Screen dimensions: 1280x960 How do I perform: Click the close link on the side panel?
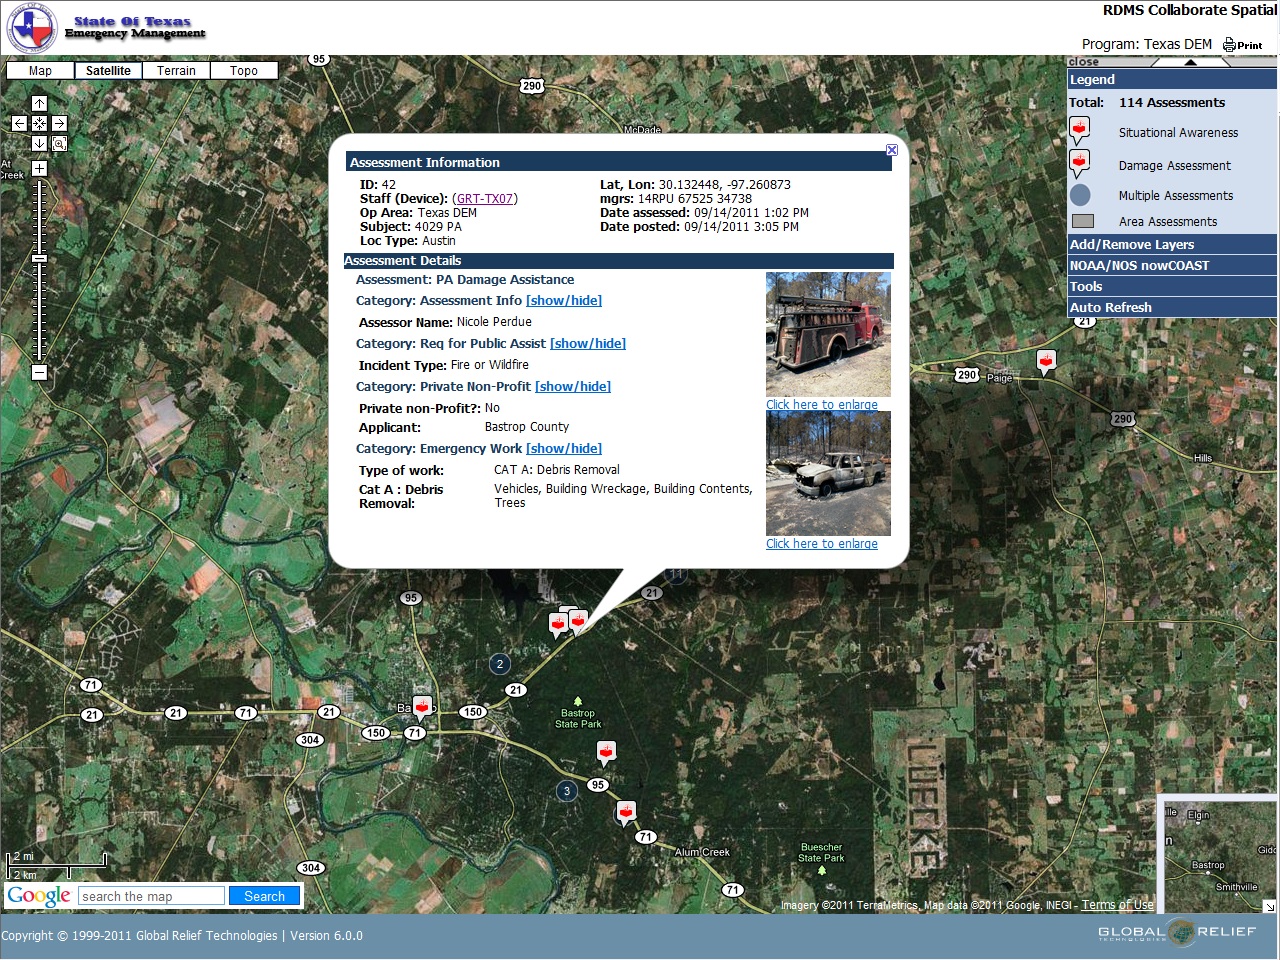[x=1084, y=62]
